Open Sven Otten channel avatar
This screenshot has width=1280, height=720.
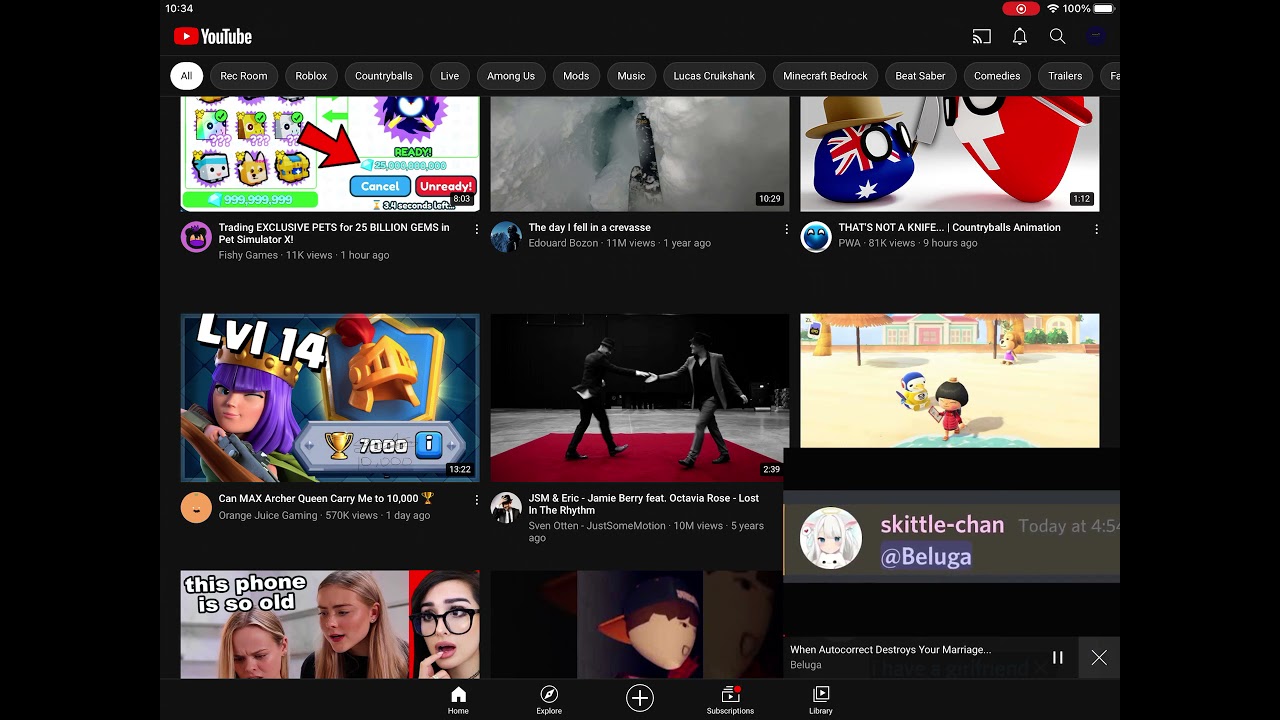coord(506,507)
